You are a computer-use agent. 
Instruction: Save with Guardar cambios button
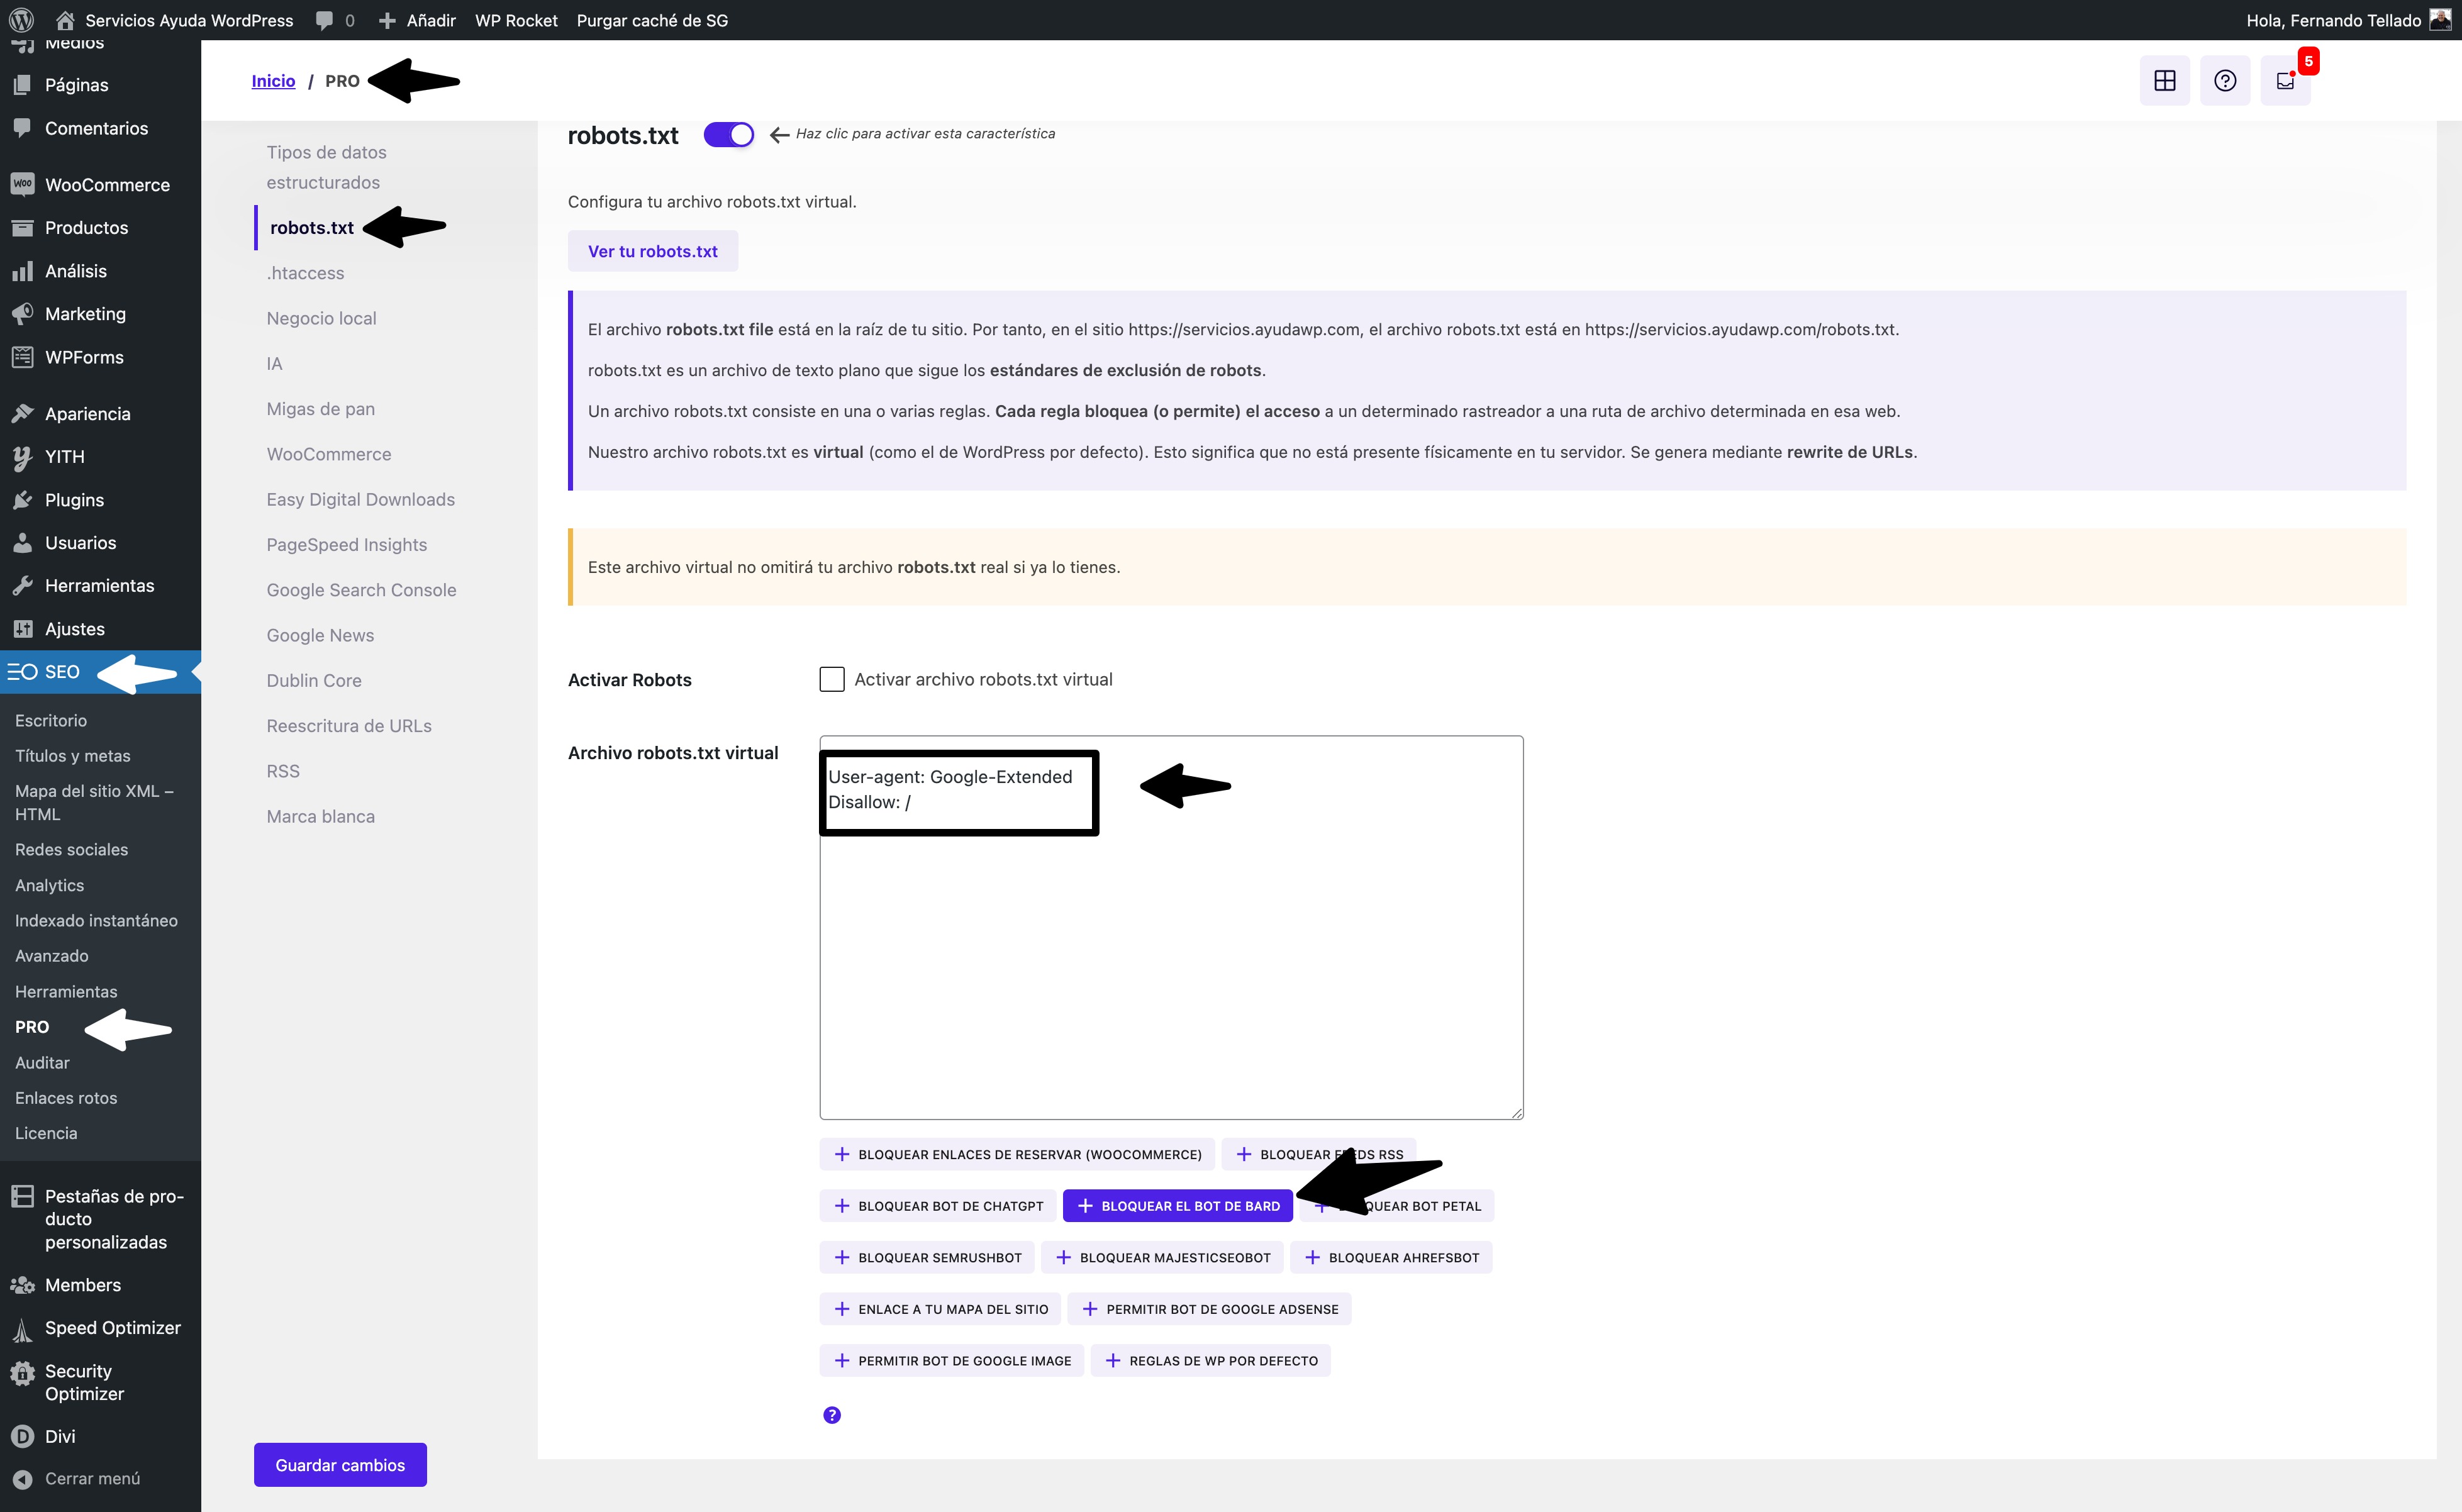click(x=340, y=1465)
